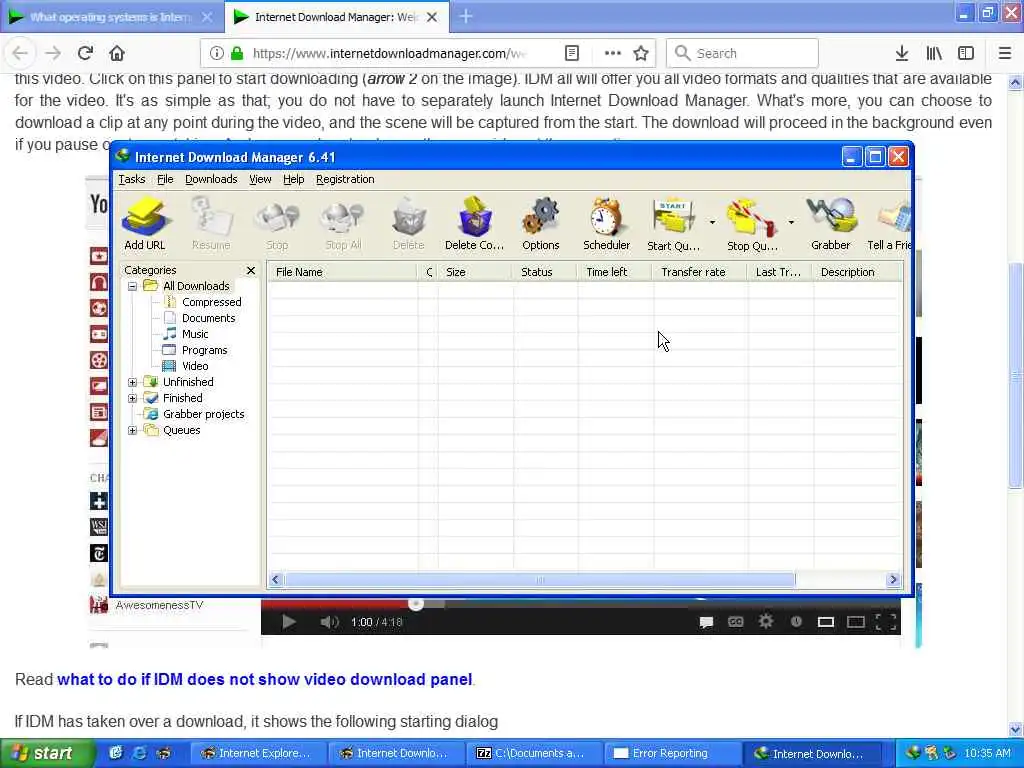This screenshot has height=768, width=1024.
Task: Sort by the Status column header
Action: click(x=545, y=272)
